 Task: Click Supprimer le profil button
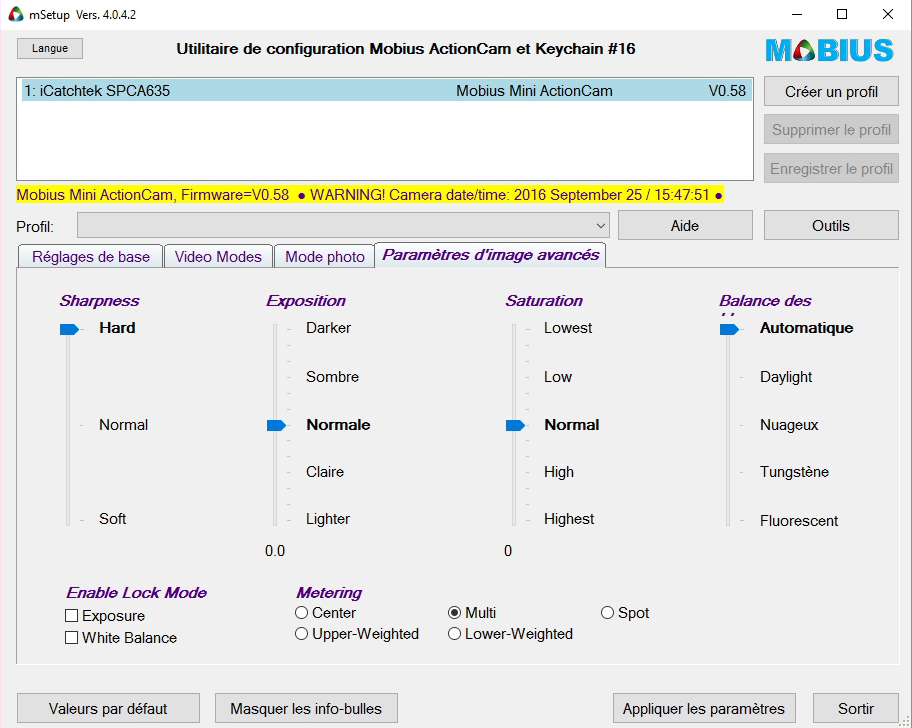[x=831, y=130]
